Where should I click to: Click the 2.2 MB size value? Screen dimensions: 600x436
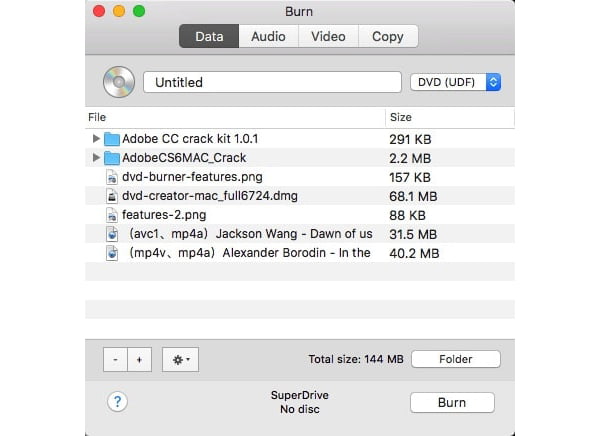(410, 158)
